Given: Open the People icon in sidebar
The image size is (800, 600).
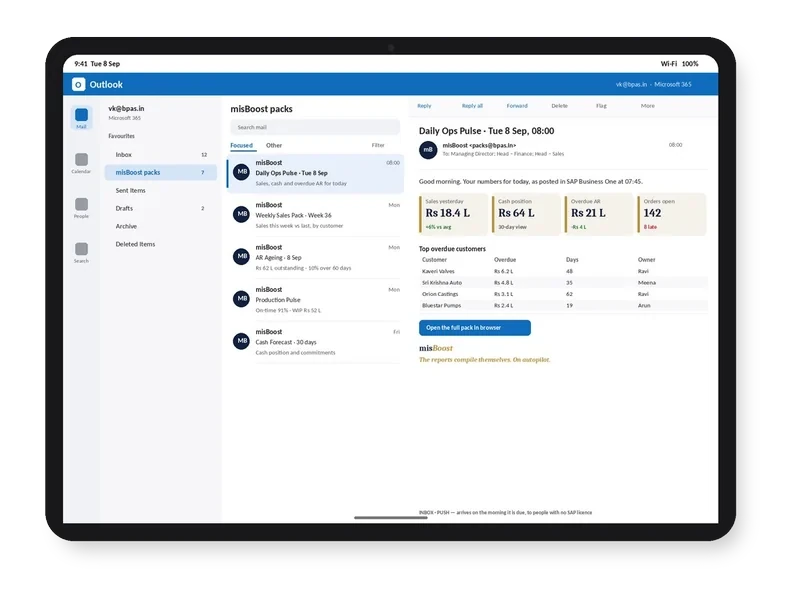Looking at the screenshot, I should pyautogui.click(x=81, y=208).
